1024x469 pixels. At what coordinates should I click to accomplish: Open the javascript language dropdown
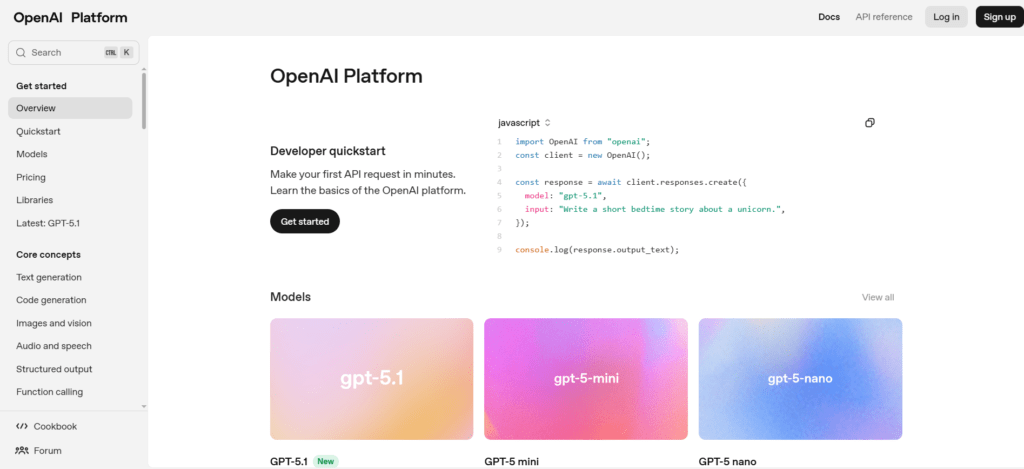[524, 123]
